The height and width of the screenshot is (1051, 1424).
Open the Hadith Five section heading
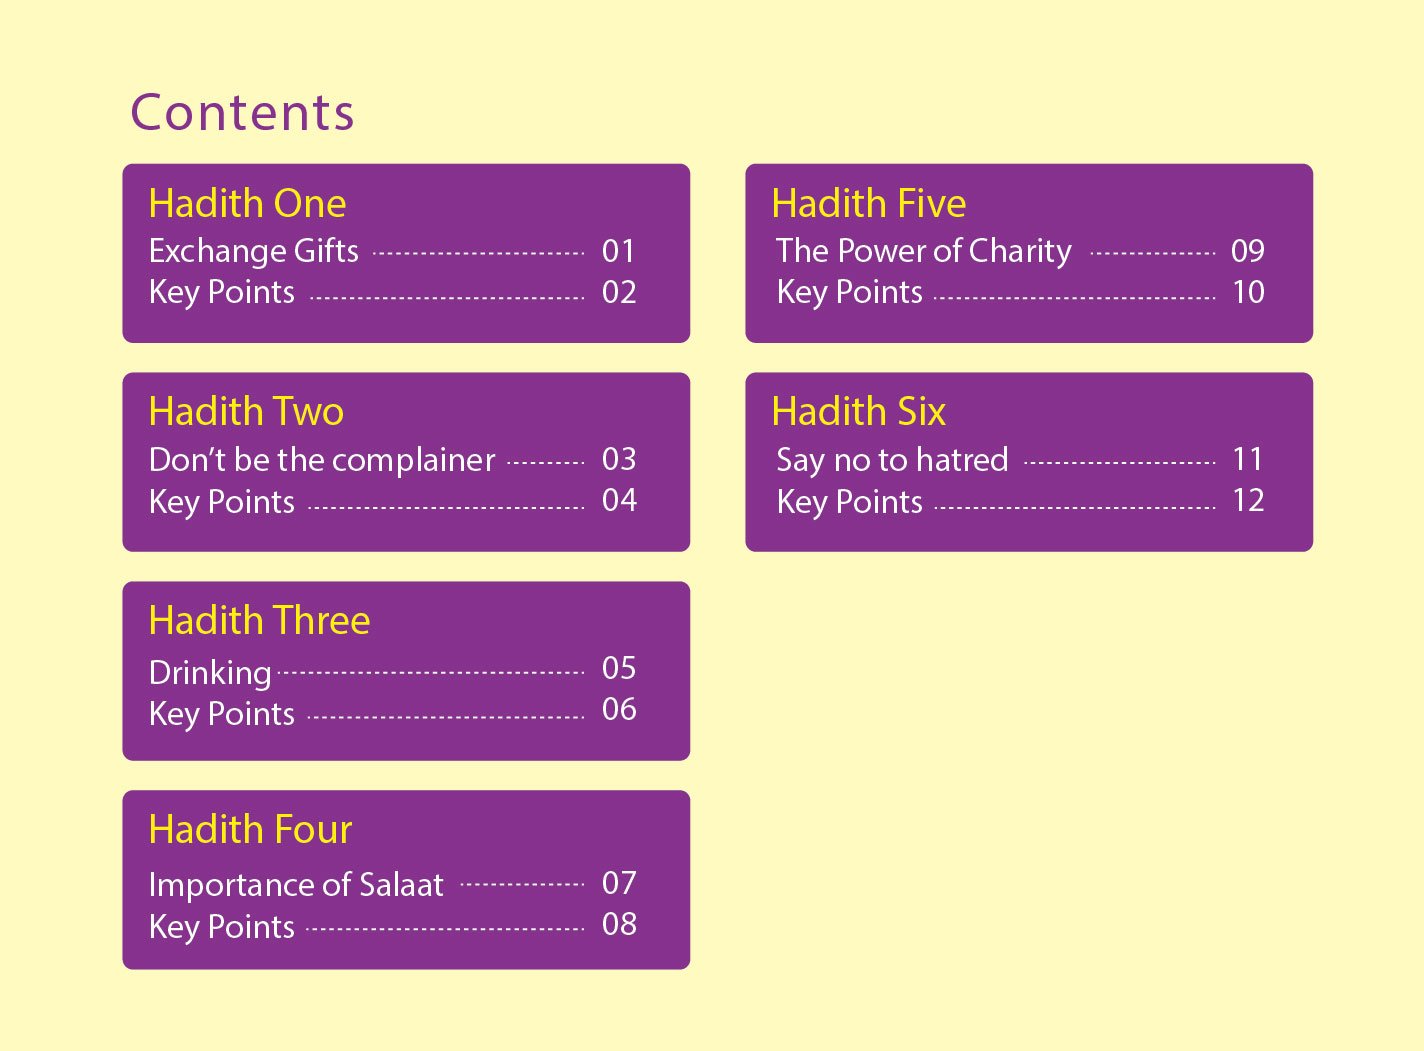[x=869, y=204]
